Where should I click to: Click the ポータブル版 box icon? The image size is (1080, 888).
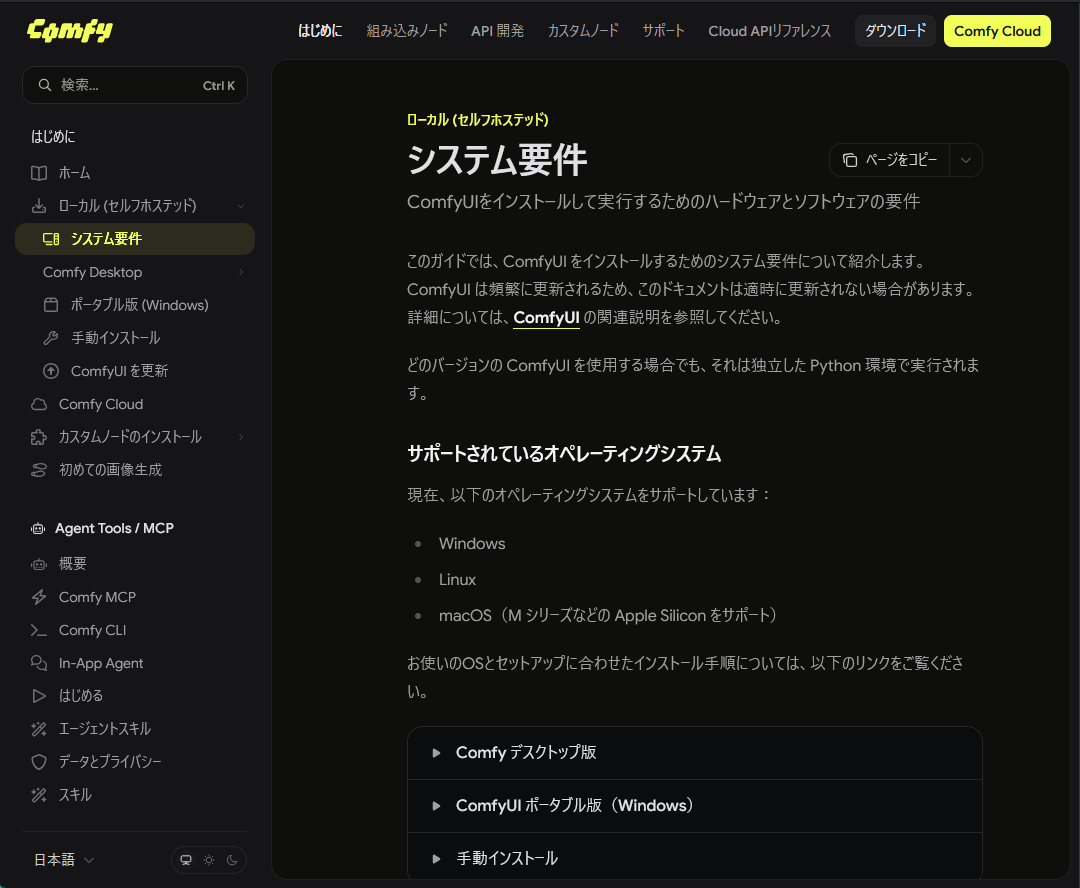51,305
